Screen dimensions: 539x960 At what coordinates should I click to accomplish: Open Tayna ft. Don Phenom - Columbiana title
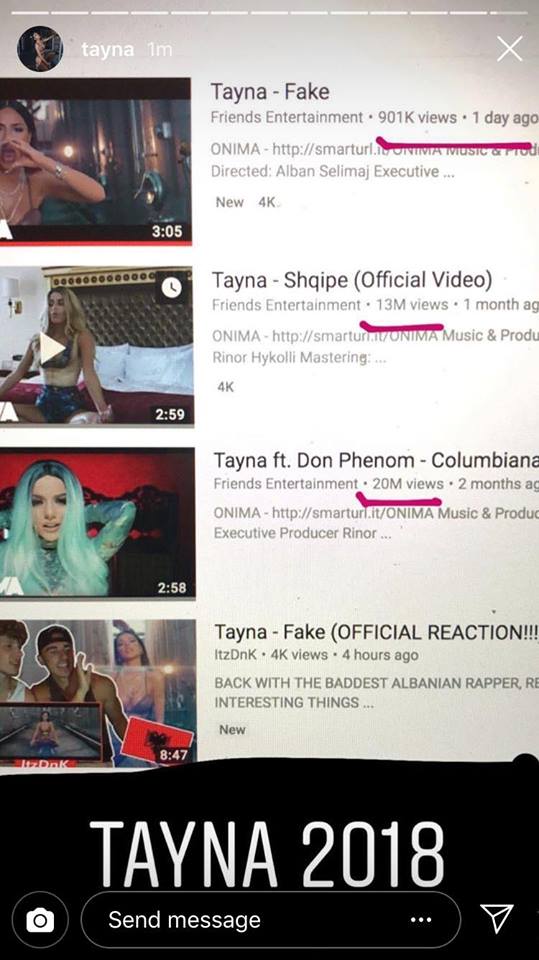[x=376, y=460]
